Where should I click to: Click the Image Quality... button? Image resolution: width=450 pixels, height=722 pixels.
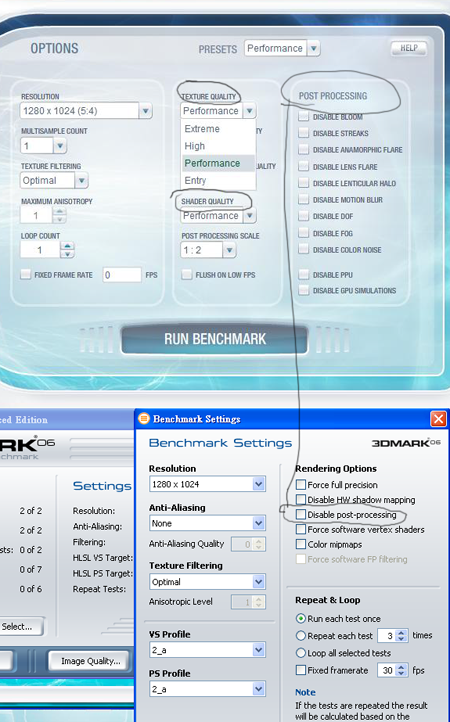click(x=91, y=661)
